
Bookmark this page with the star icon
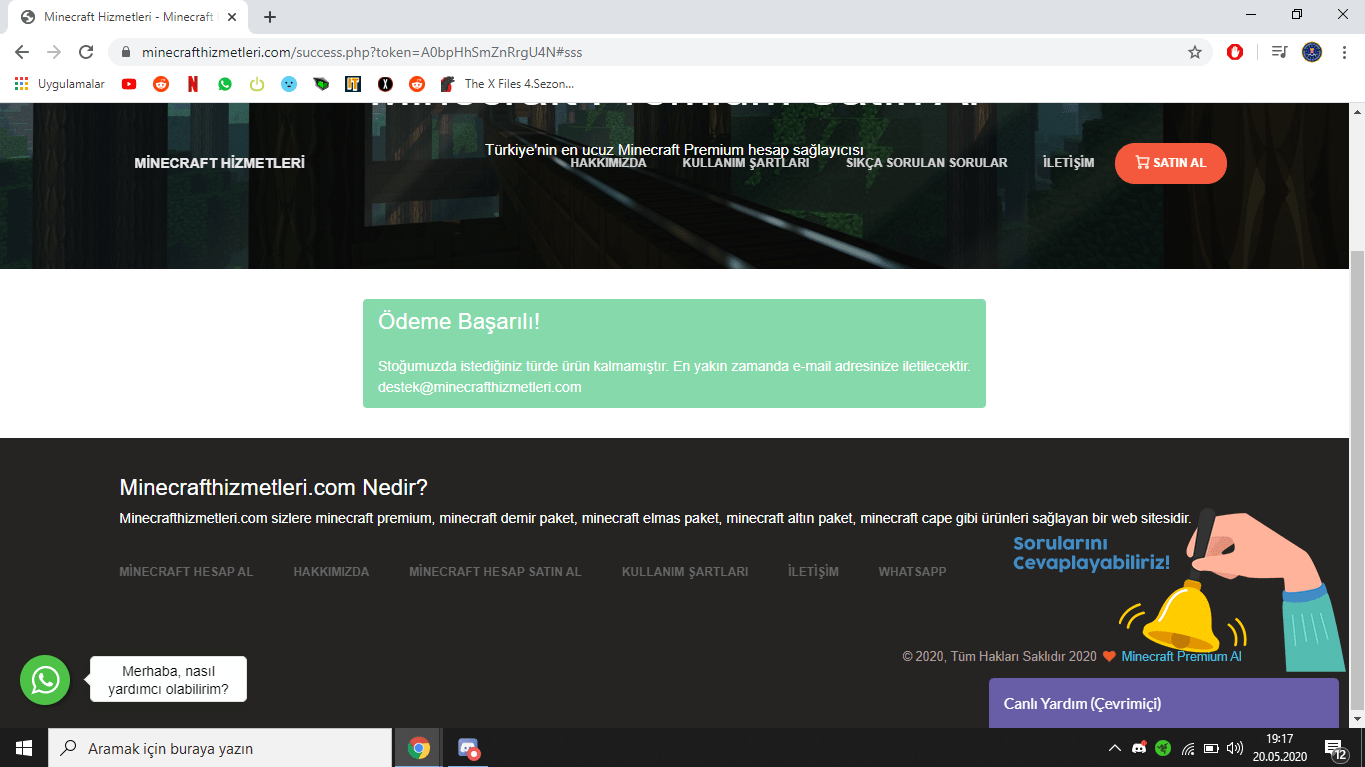(x=1194, y=52)
